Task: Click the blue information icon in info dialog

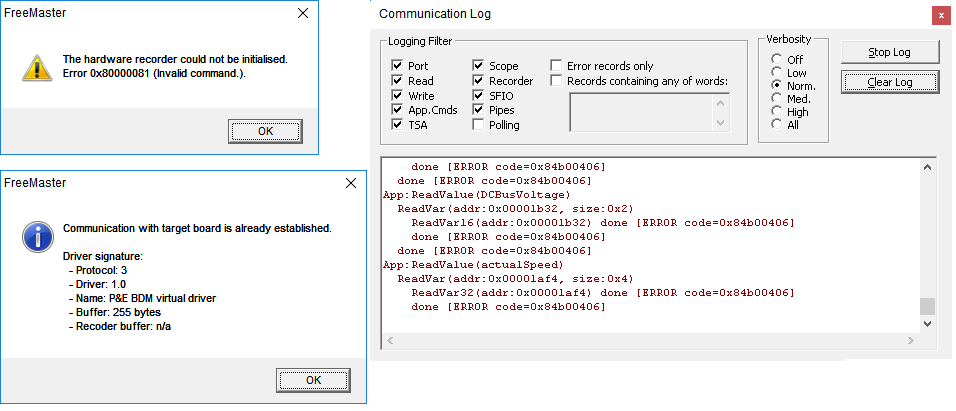Action: [38, 237]
